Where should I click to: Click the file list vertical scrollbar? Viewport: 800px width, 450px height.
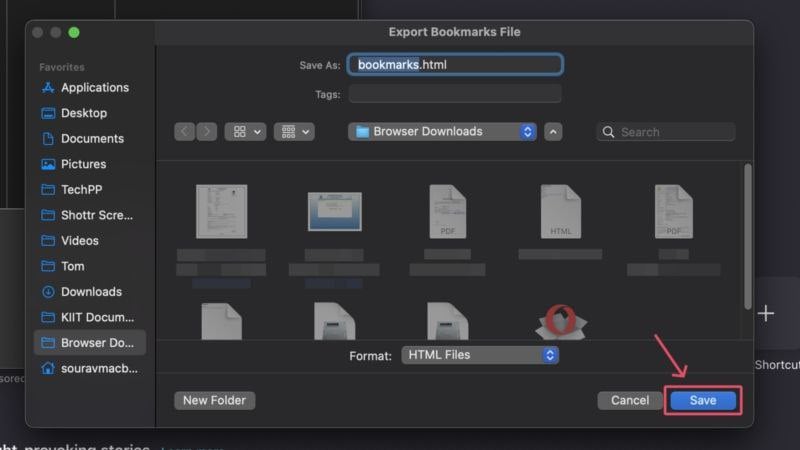pos(747,237)
